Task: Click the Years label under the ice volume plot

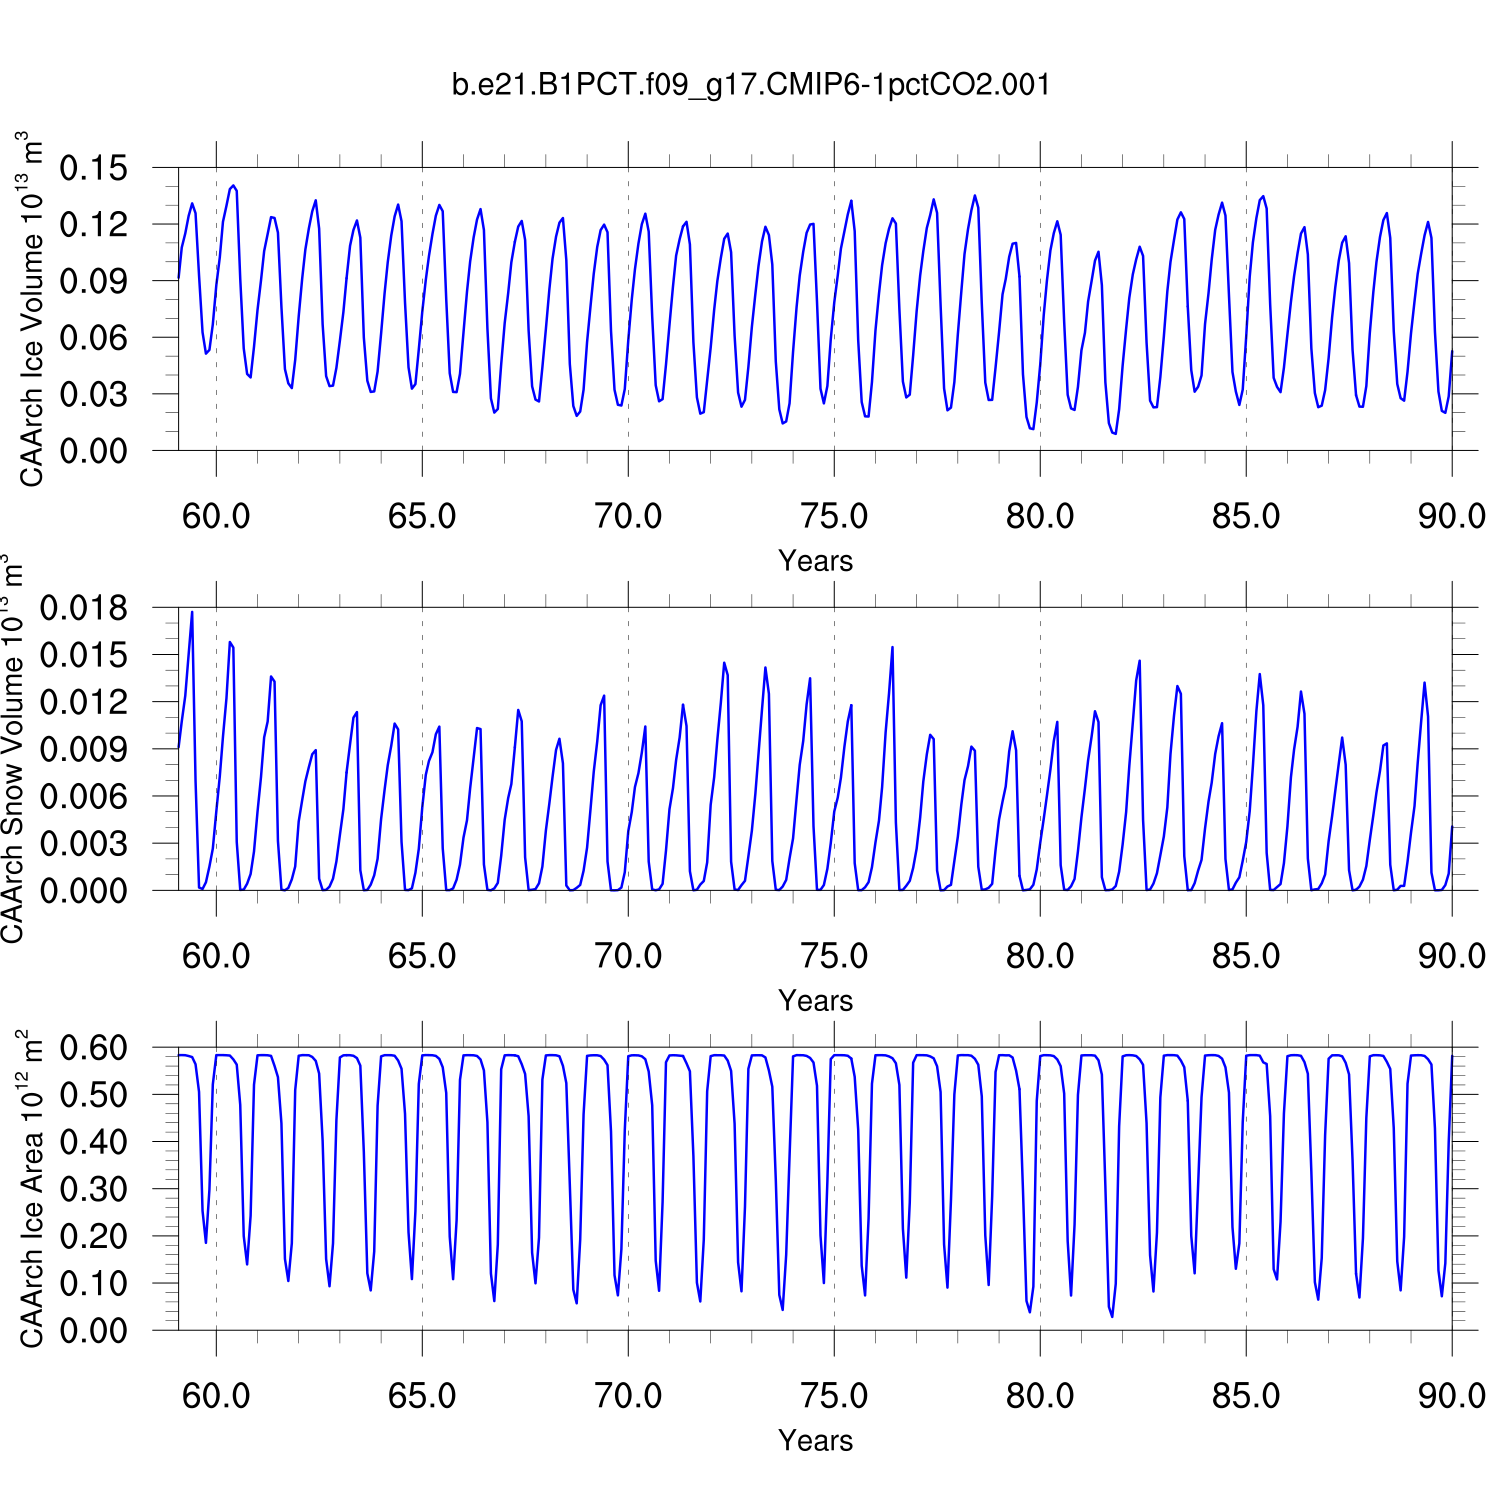Action: point(815,561)
